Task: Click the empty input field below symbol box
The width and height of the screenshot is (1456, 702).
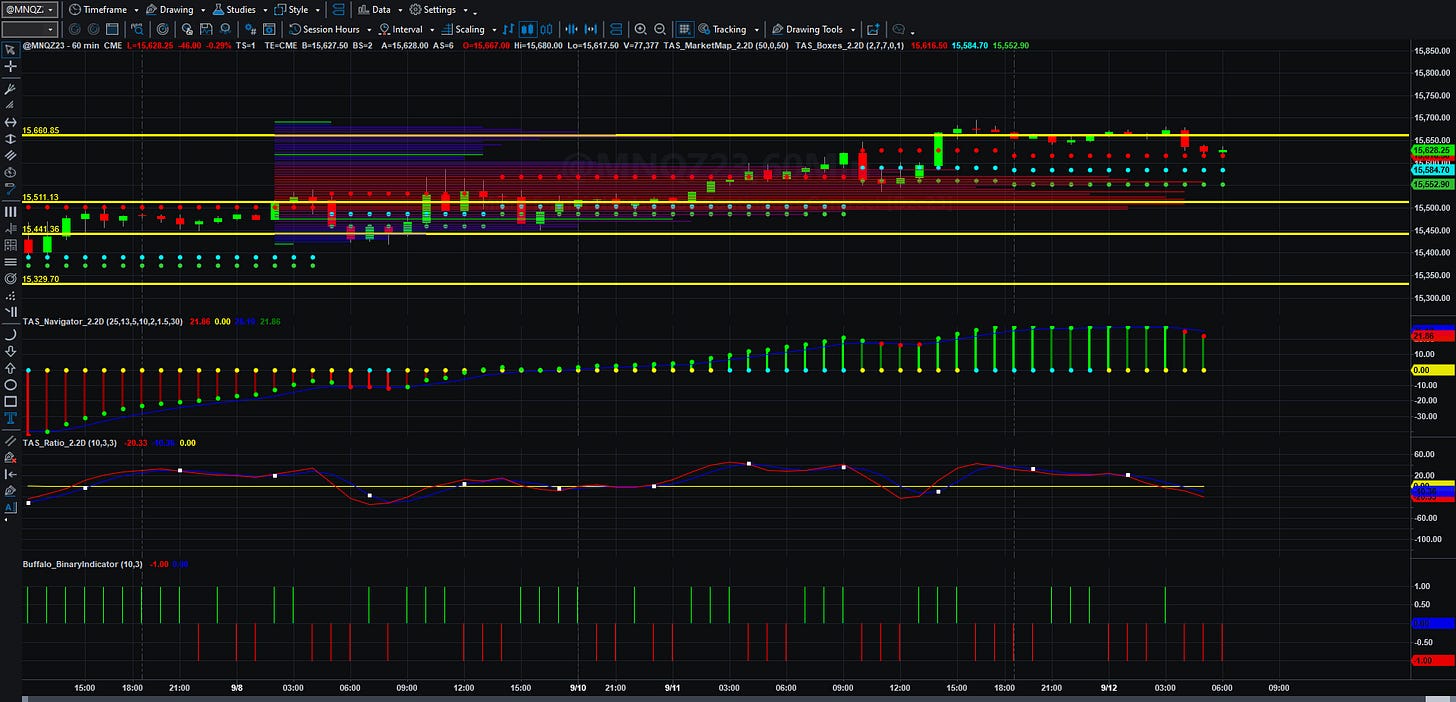Action: pos(29,29)
